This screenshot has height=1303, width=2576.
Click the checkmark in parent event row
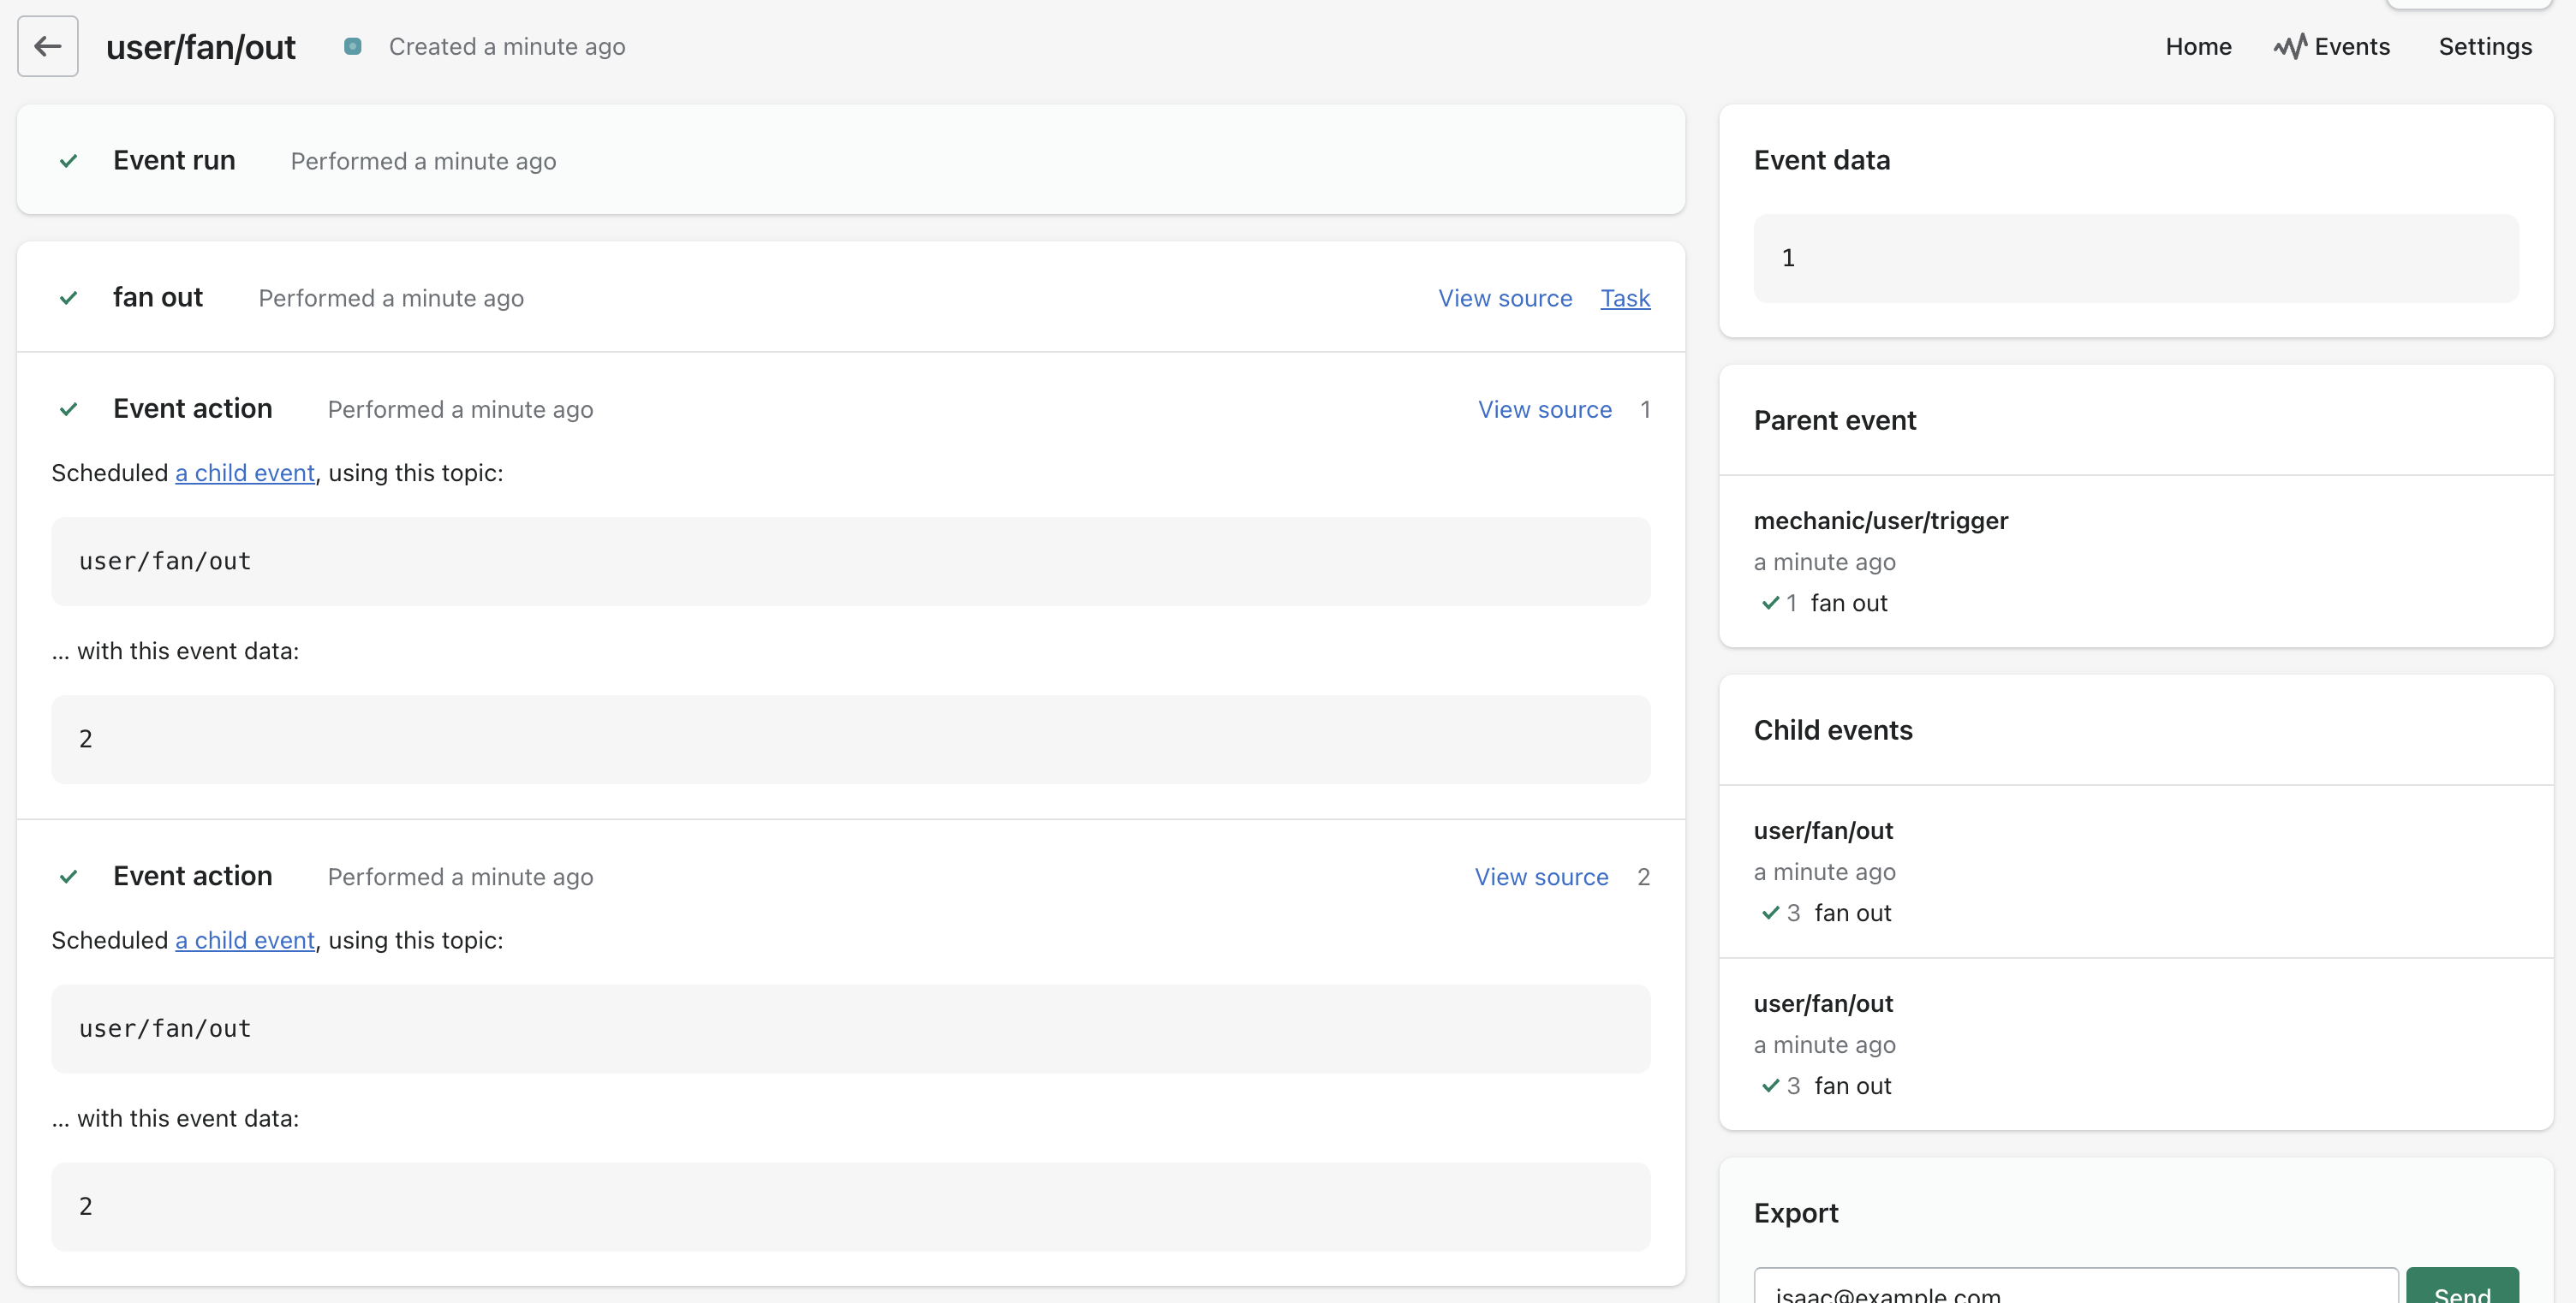click(x=1770, y=603)
